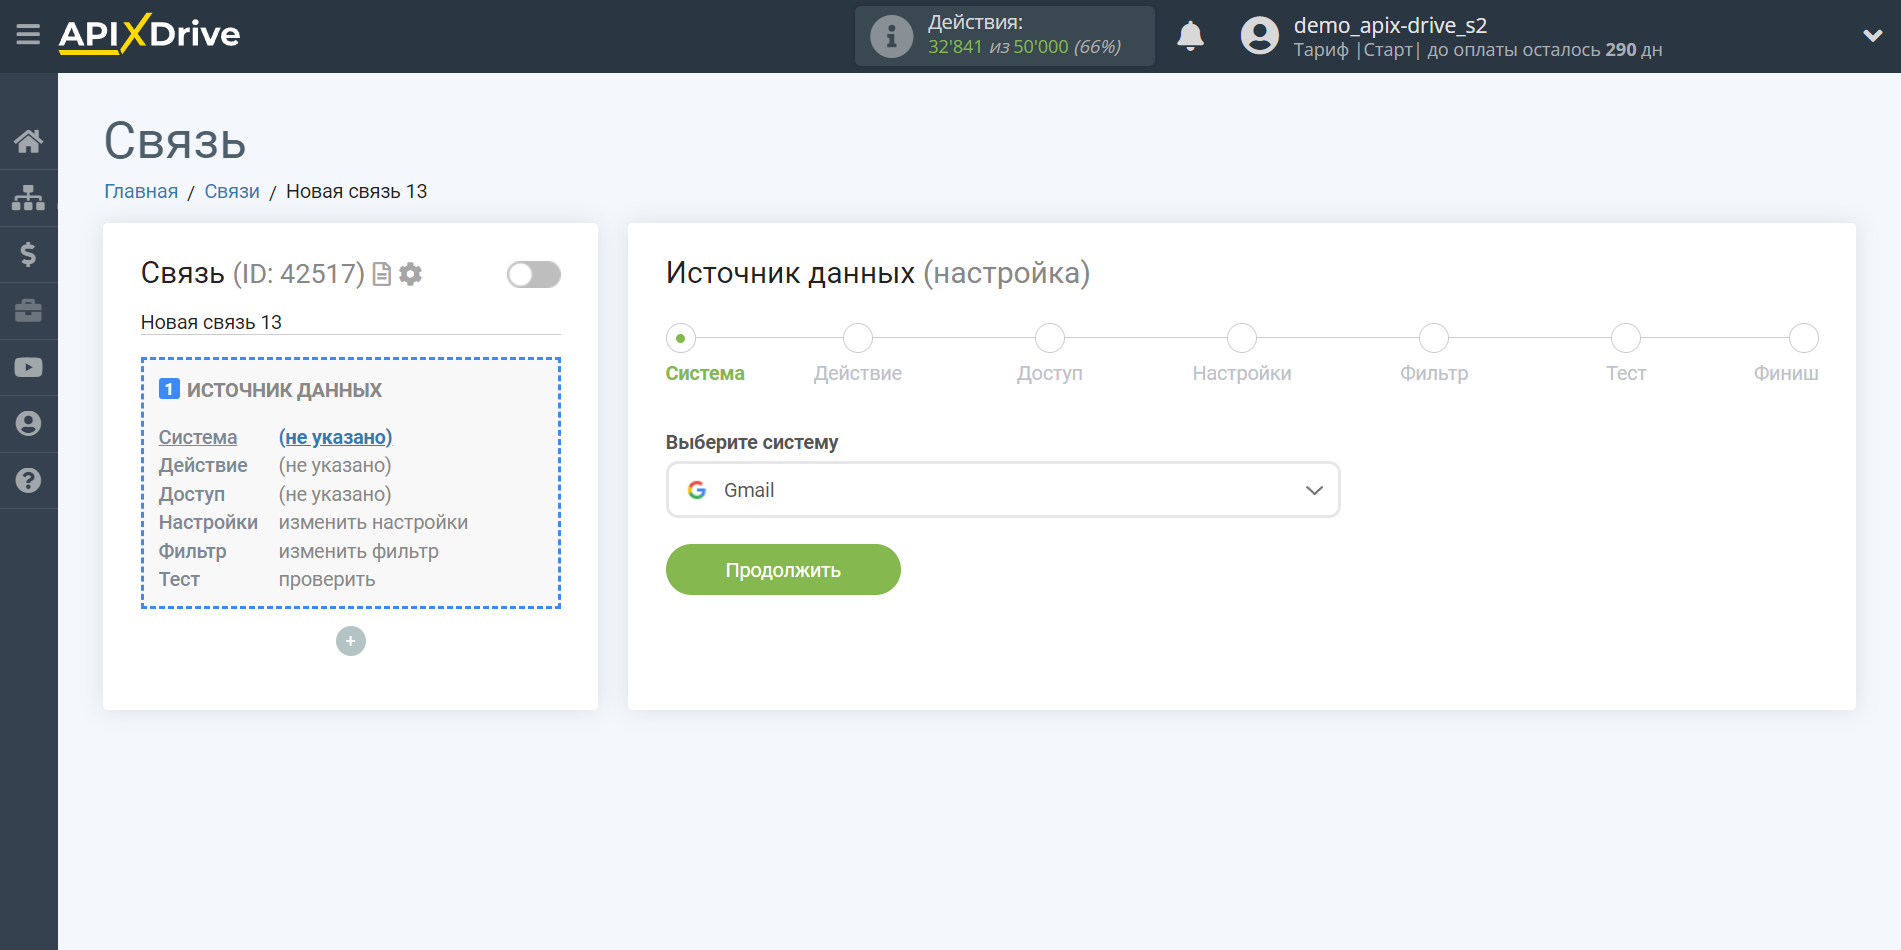Image resolution: width=1901 pixels, height=950 pixels.
Task: Click the Главная breadcrumb link
Action: 141,191
